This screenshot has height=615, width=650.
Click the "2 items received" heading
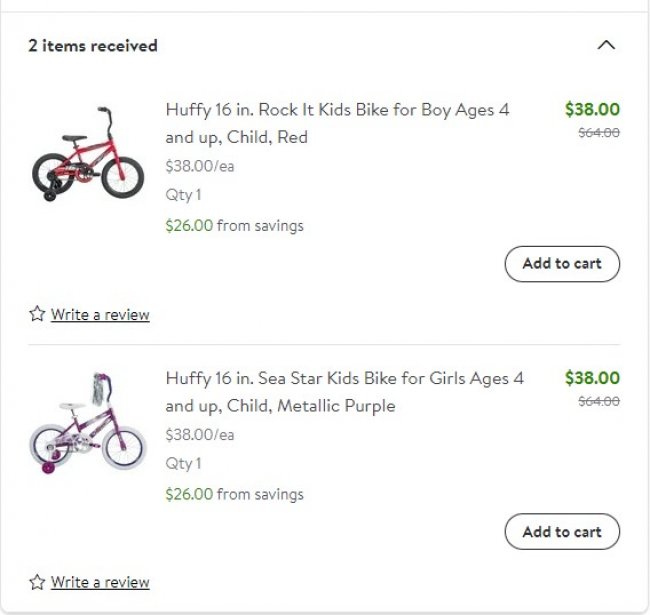pyautogui.click(x=93, y=45)
